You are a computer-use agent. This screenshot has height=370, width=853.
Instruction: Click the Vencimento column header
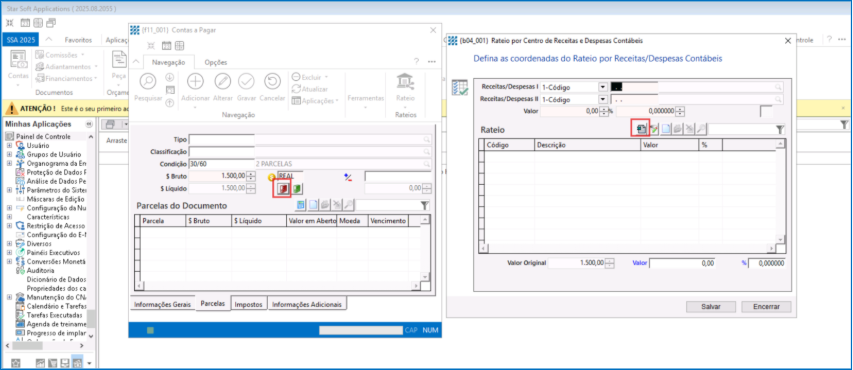[x=388, y=221]
